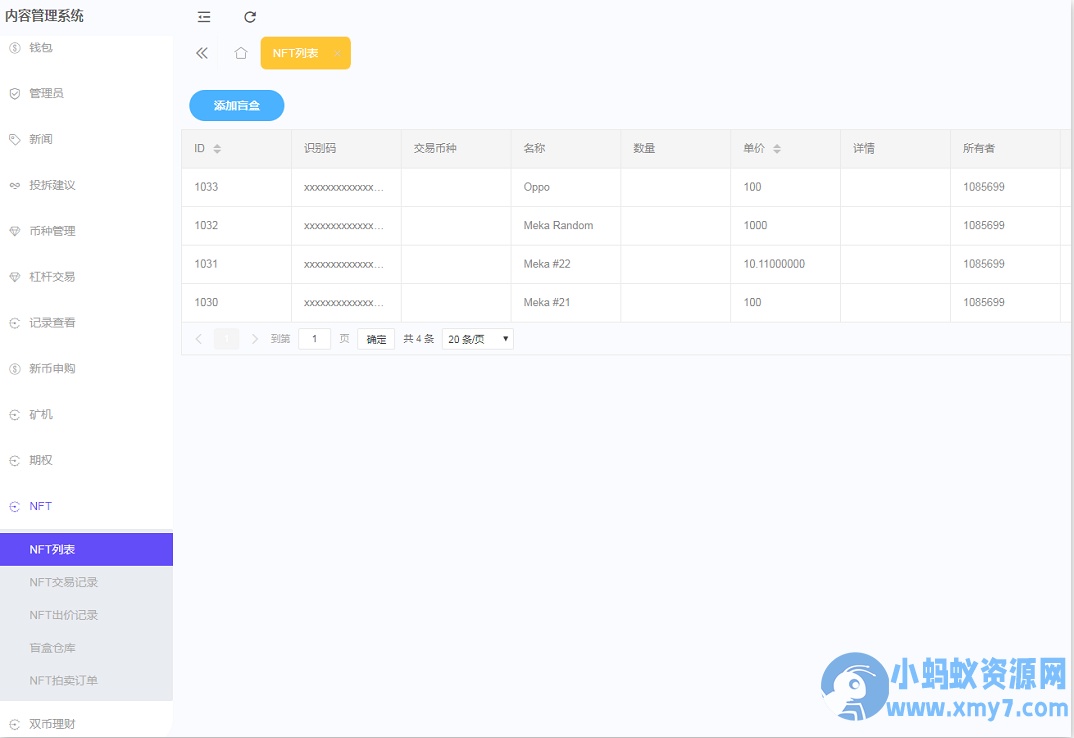The width and height of the screenshot is (1074, 738).
Task: Click the refresh page icon
Action: click(x=250, y=17)
